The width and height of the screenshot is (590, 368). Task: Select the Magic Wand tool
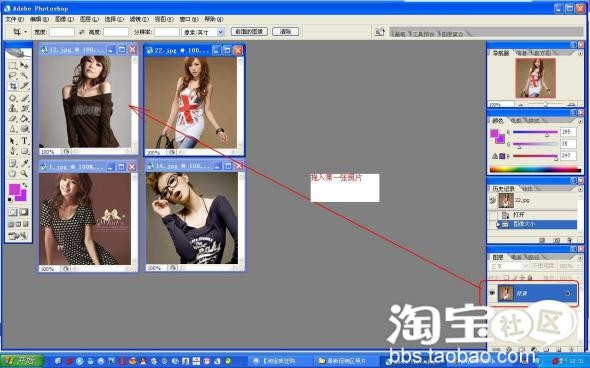click(24, 76)
